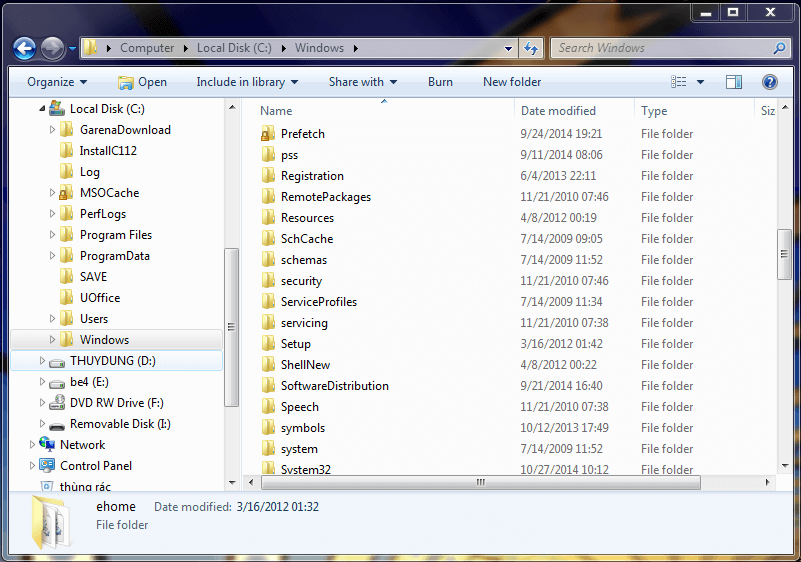Click the Recycle Bin icon labeled thùng rác
This screenshot has width=801, height=562.
[x=46, y=487]
